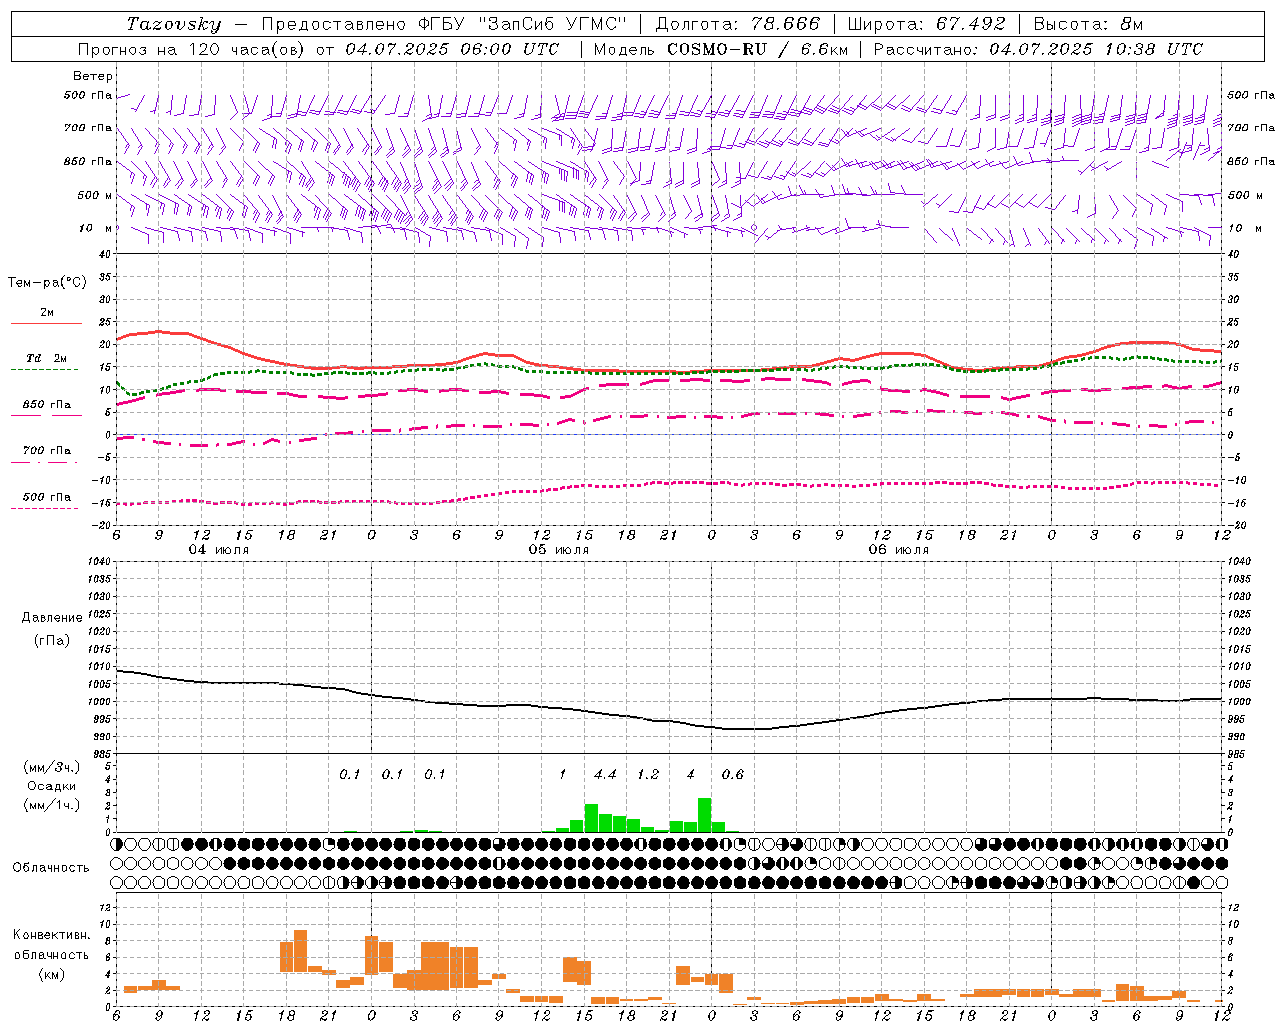
Task: Click the Осадки precipitation label
Action: 51,786
